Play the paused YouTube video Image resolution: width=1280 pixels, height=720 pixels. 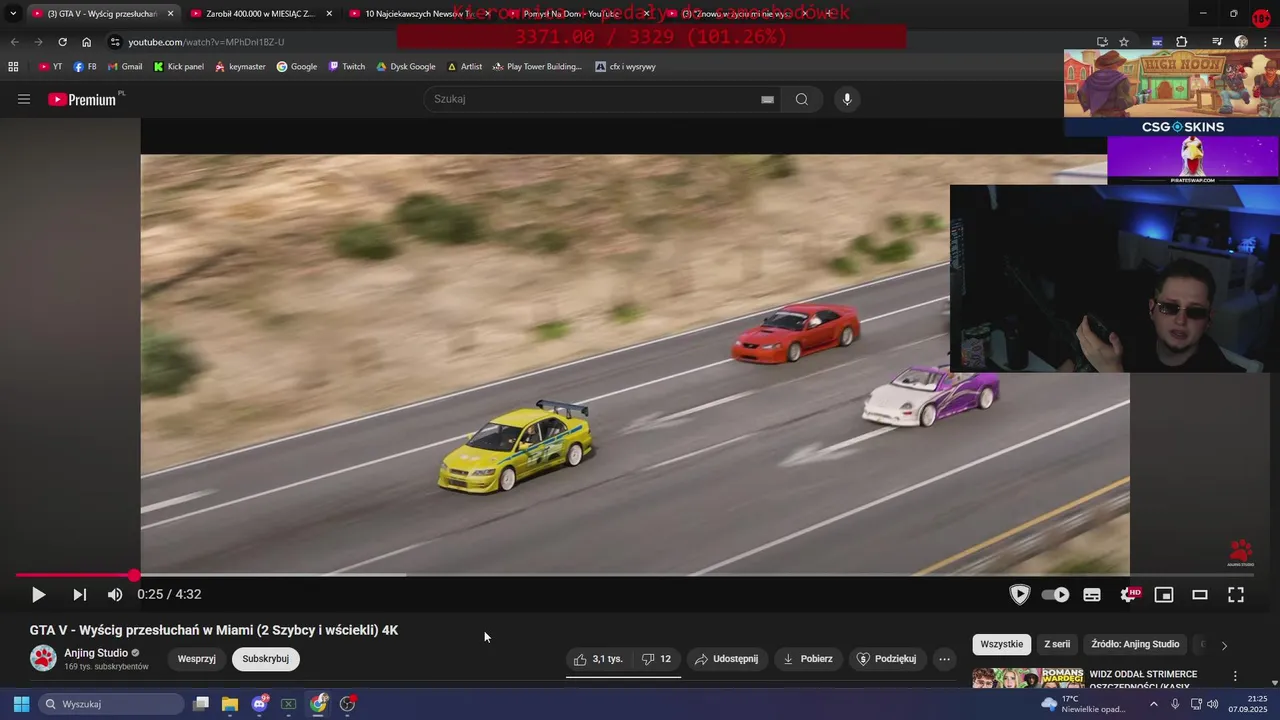[x=38, y=595]
